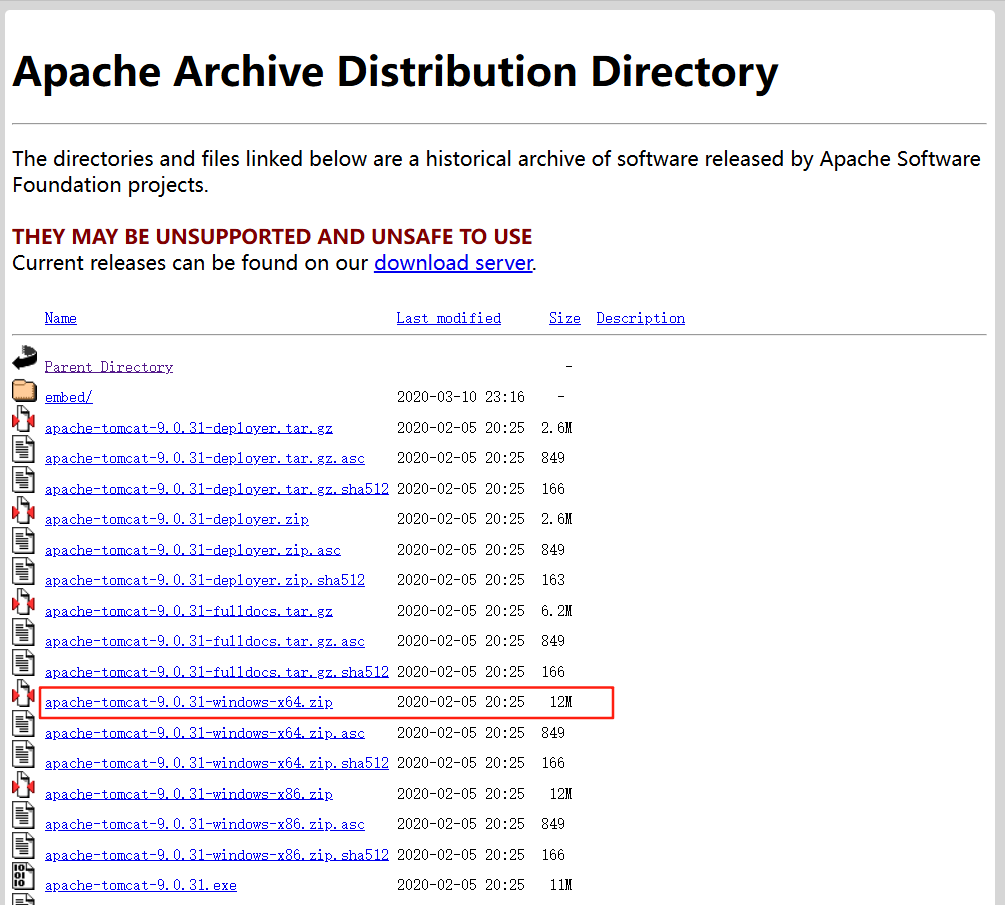Open apache-tomcat-9.0.31-deployer.tar.gz.sha512 link
This screenshot has width=1005, height=905.
217,489
